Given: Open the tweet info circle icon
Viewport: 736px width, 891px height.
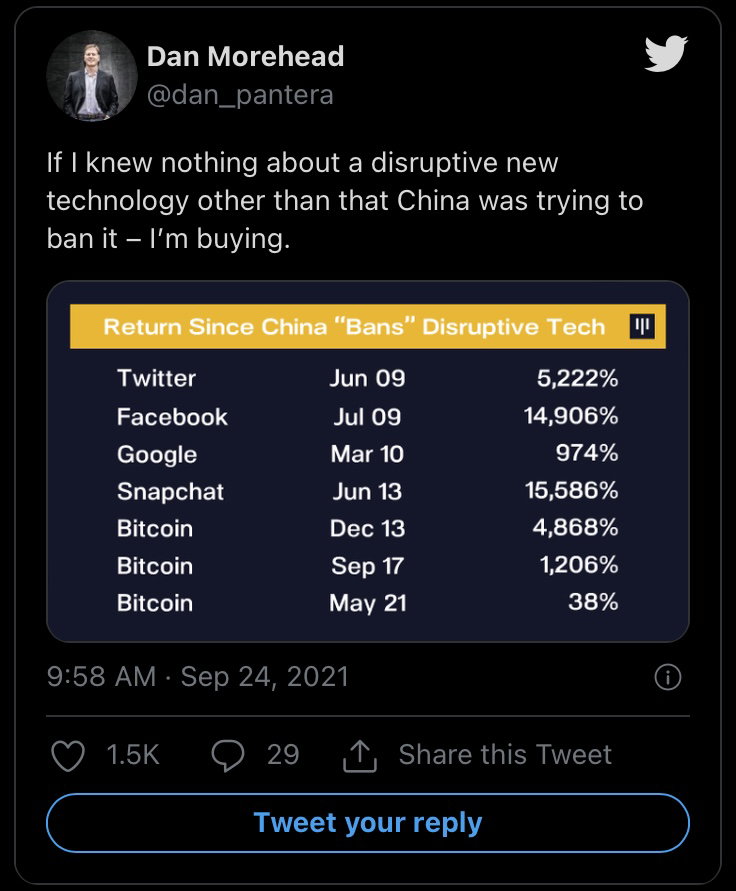Looking at the screenshot, I should coord(668,677).
